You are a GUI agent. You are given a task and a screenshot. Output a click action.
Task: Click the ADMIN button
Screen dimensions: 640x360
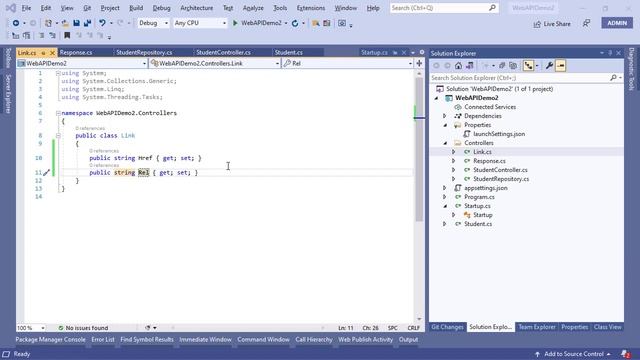pyautogui.click(x=617, y=23)
